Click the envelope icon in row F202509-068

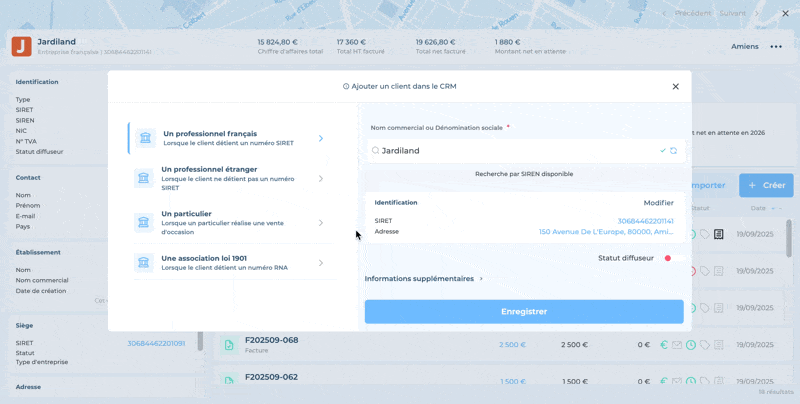pos(677,345)
